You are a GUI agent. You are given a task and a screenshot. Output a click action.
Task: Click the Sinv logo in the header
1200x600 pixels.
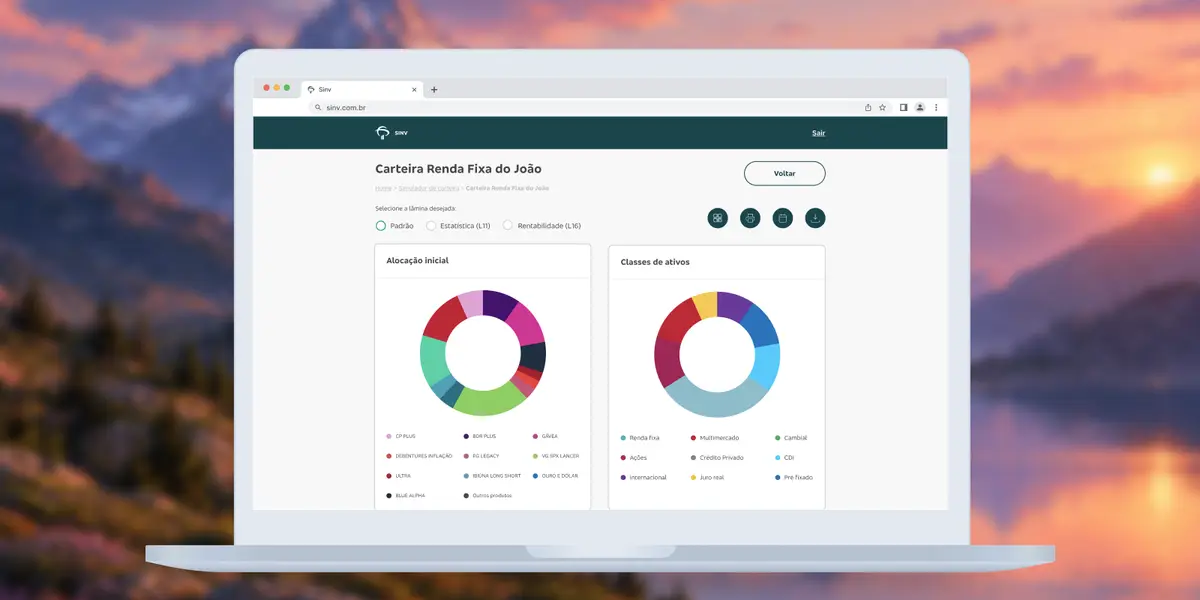[391, 133]
